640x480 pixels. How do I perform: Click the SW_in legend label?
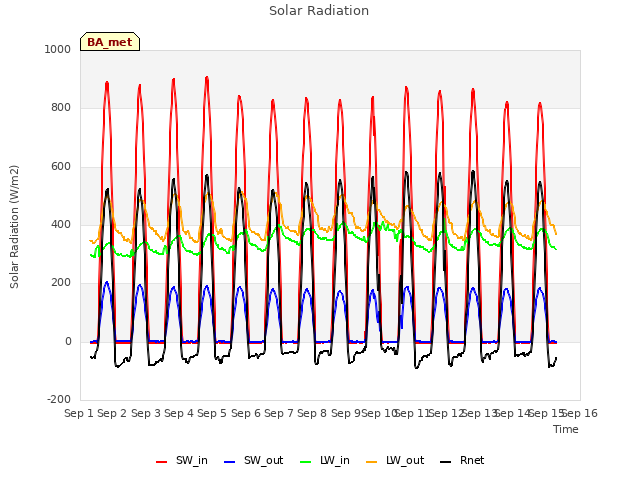(192, 460)
